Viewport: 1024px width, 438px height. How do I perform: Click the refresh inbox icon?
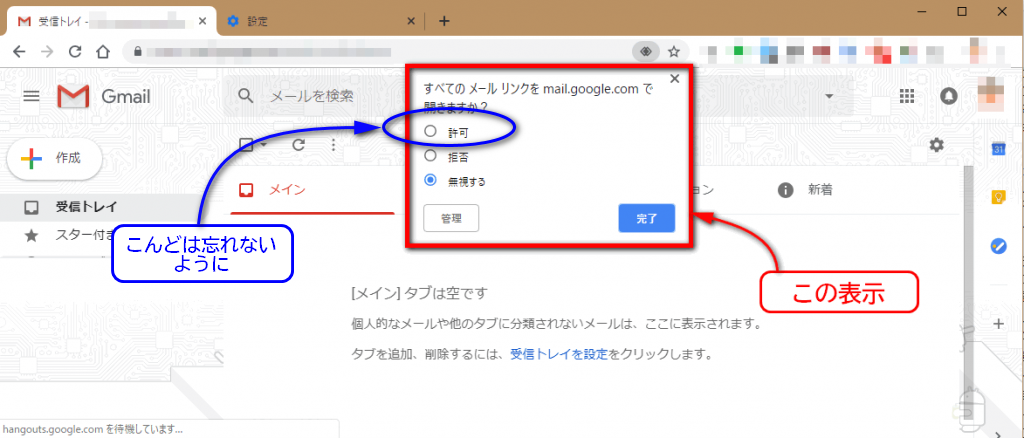point(298,145)
